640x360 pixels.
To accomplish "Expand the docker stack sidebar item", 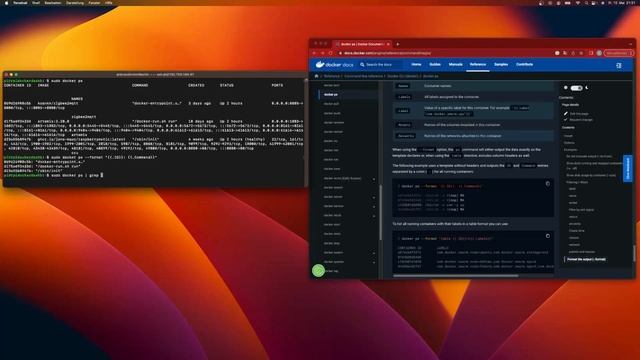I will pos(374,216).
